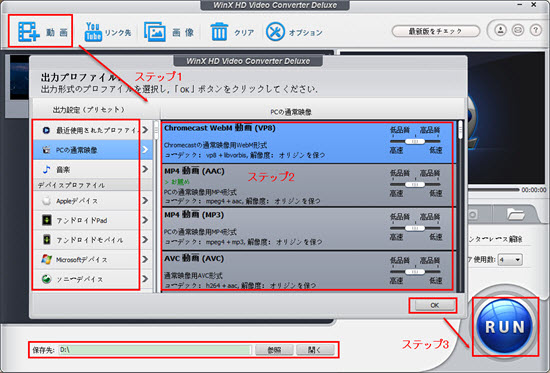The height and width of the screenshot is (373, 550).
Task: Expand arrow beside ソニーデバイス
Action: point(145,279)
